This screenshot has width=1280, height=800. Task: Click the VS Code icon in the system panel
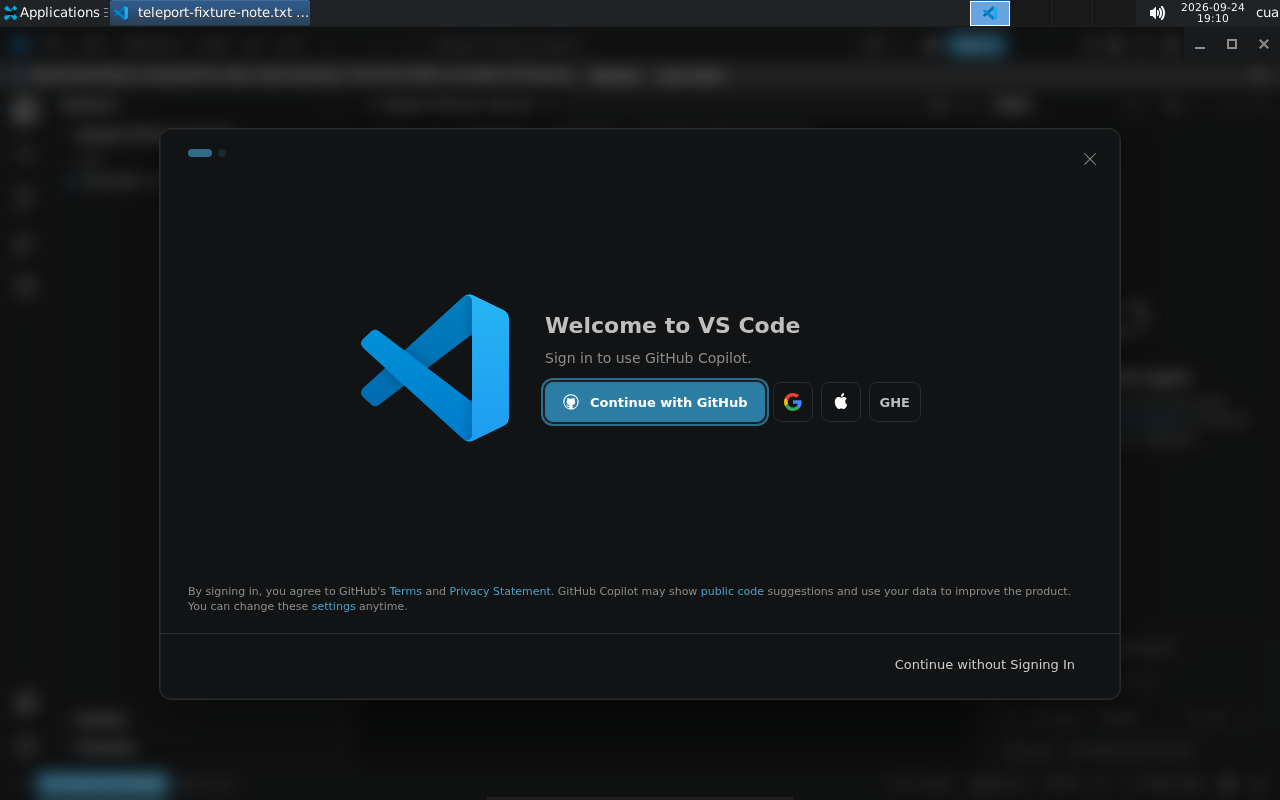990,13
